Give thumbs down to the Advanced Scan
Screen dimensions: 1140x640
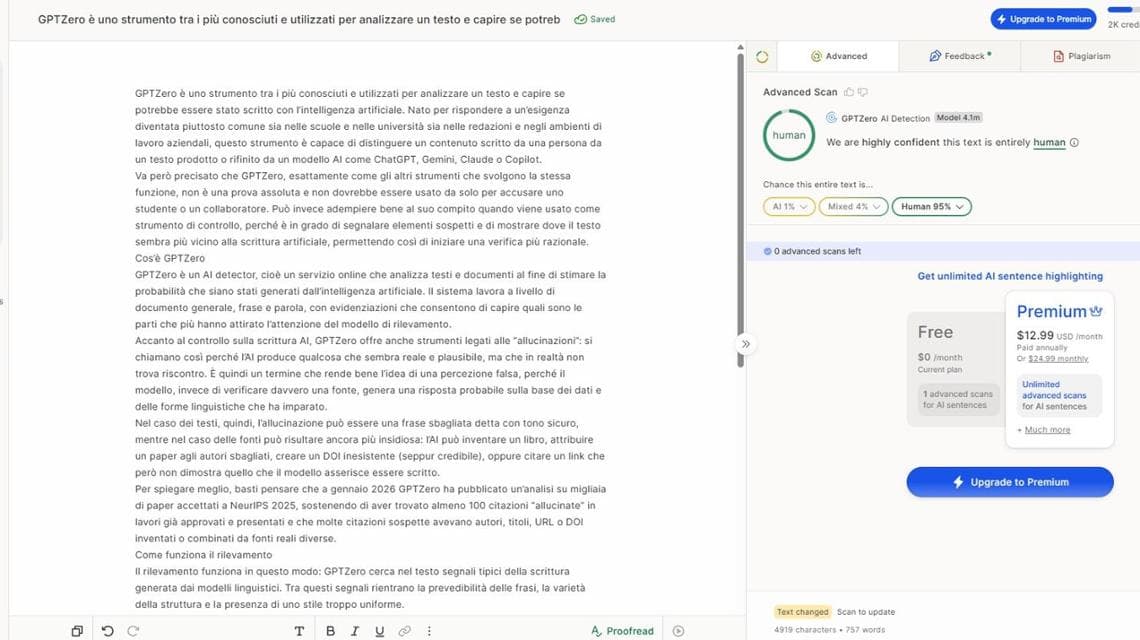click(863, 92)
